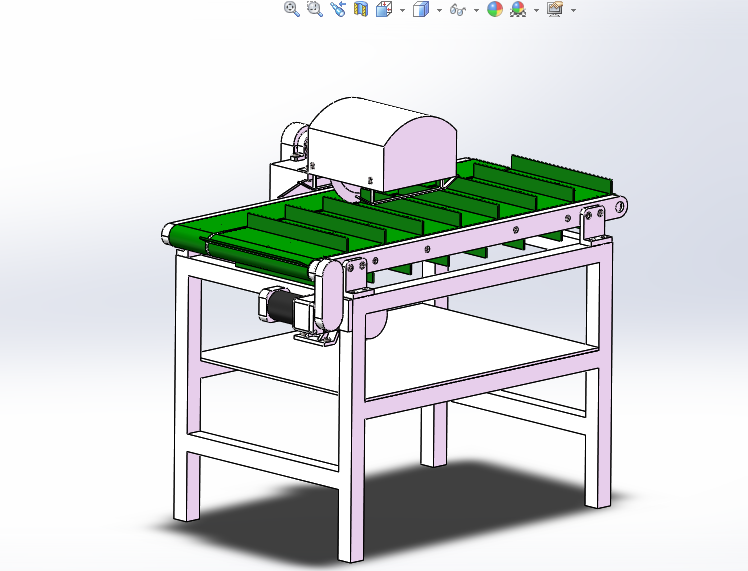Expand the Apply Scene dropdown arrow
Screen dimensions: 748x571
click(536, 10)
